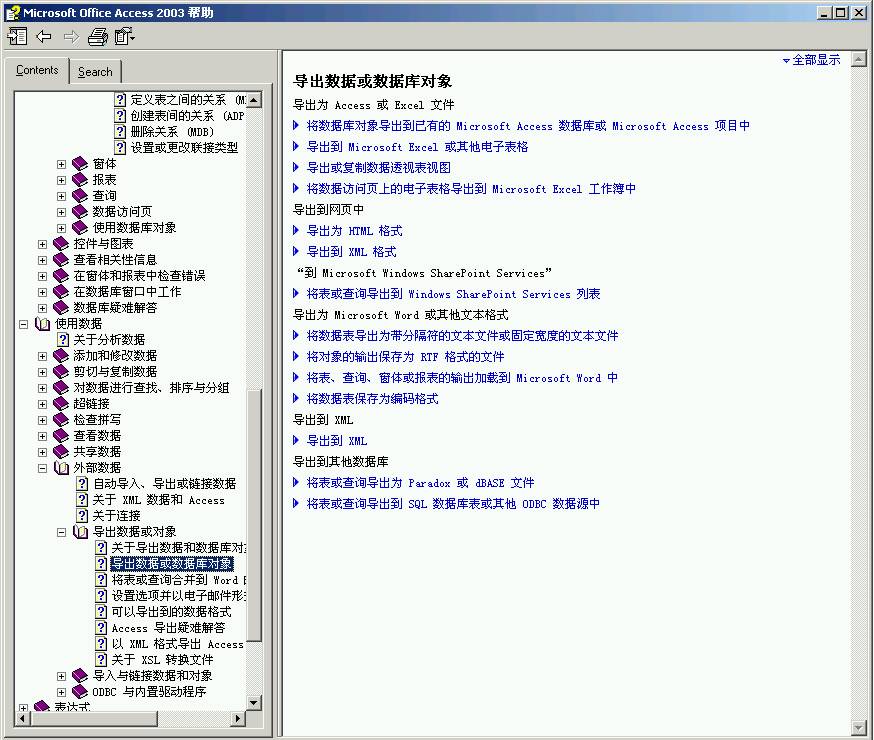This screenshot has height=740, width=874.
Task: Switch to the Search tab
Action: (x=95, y=72)
